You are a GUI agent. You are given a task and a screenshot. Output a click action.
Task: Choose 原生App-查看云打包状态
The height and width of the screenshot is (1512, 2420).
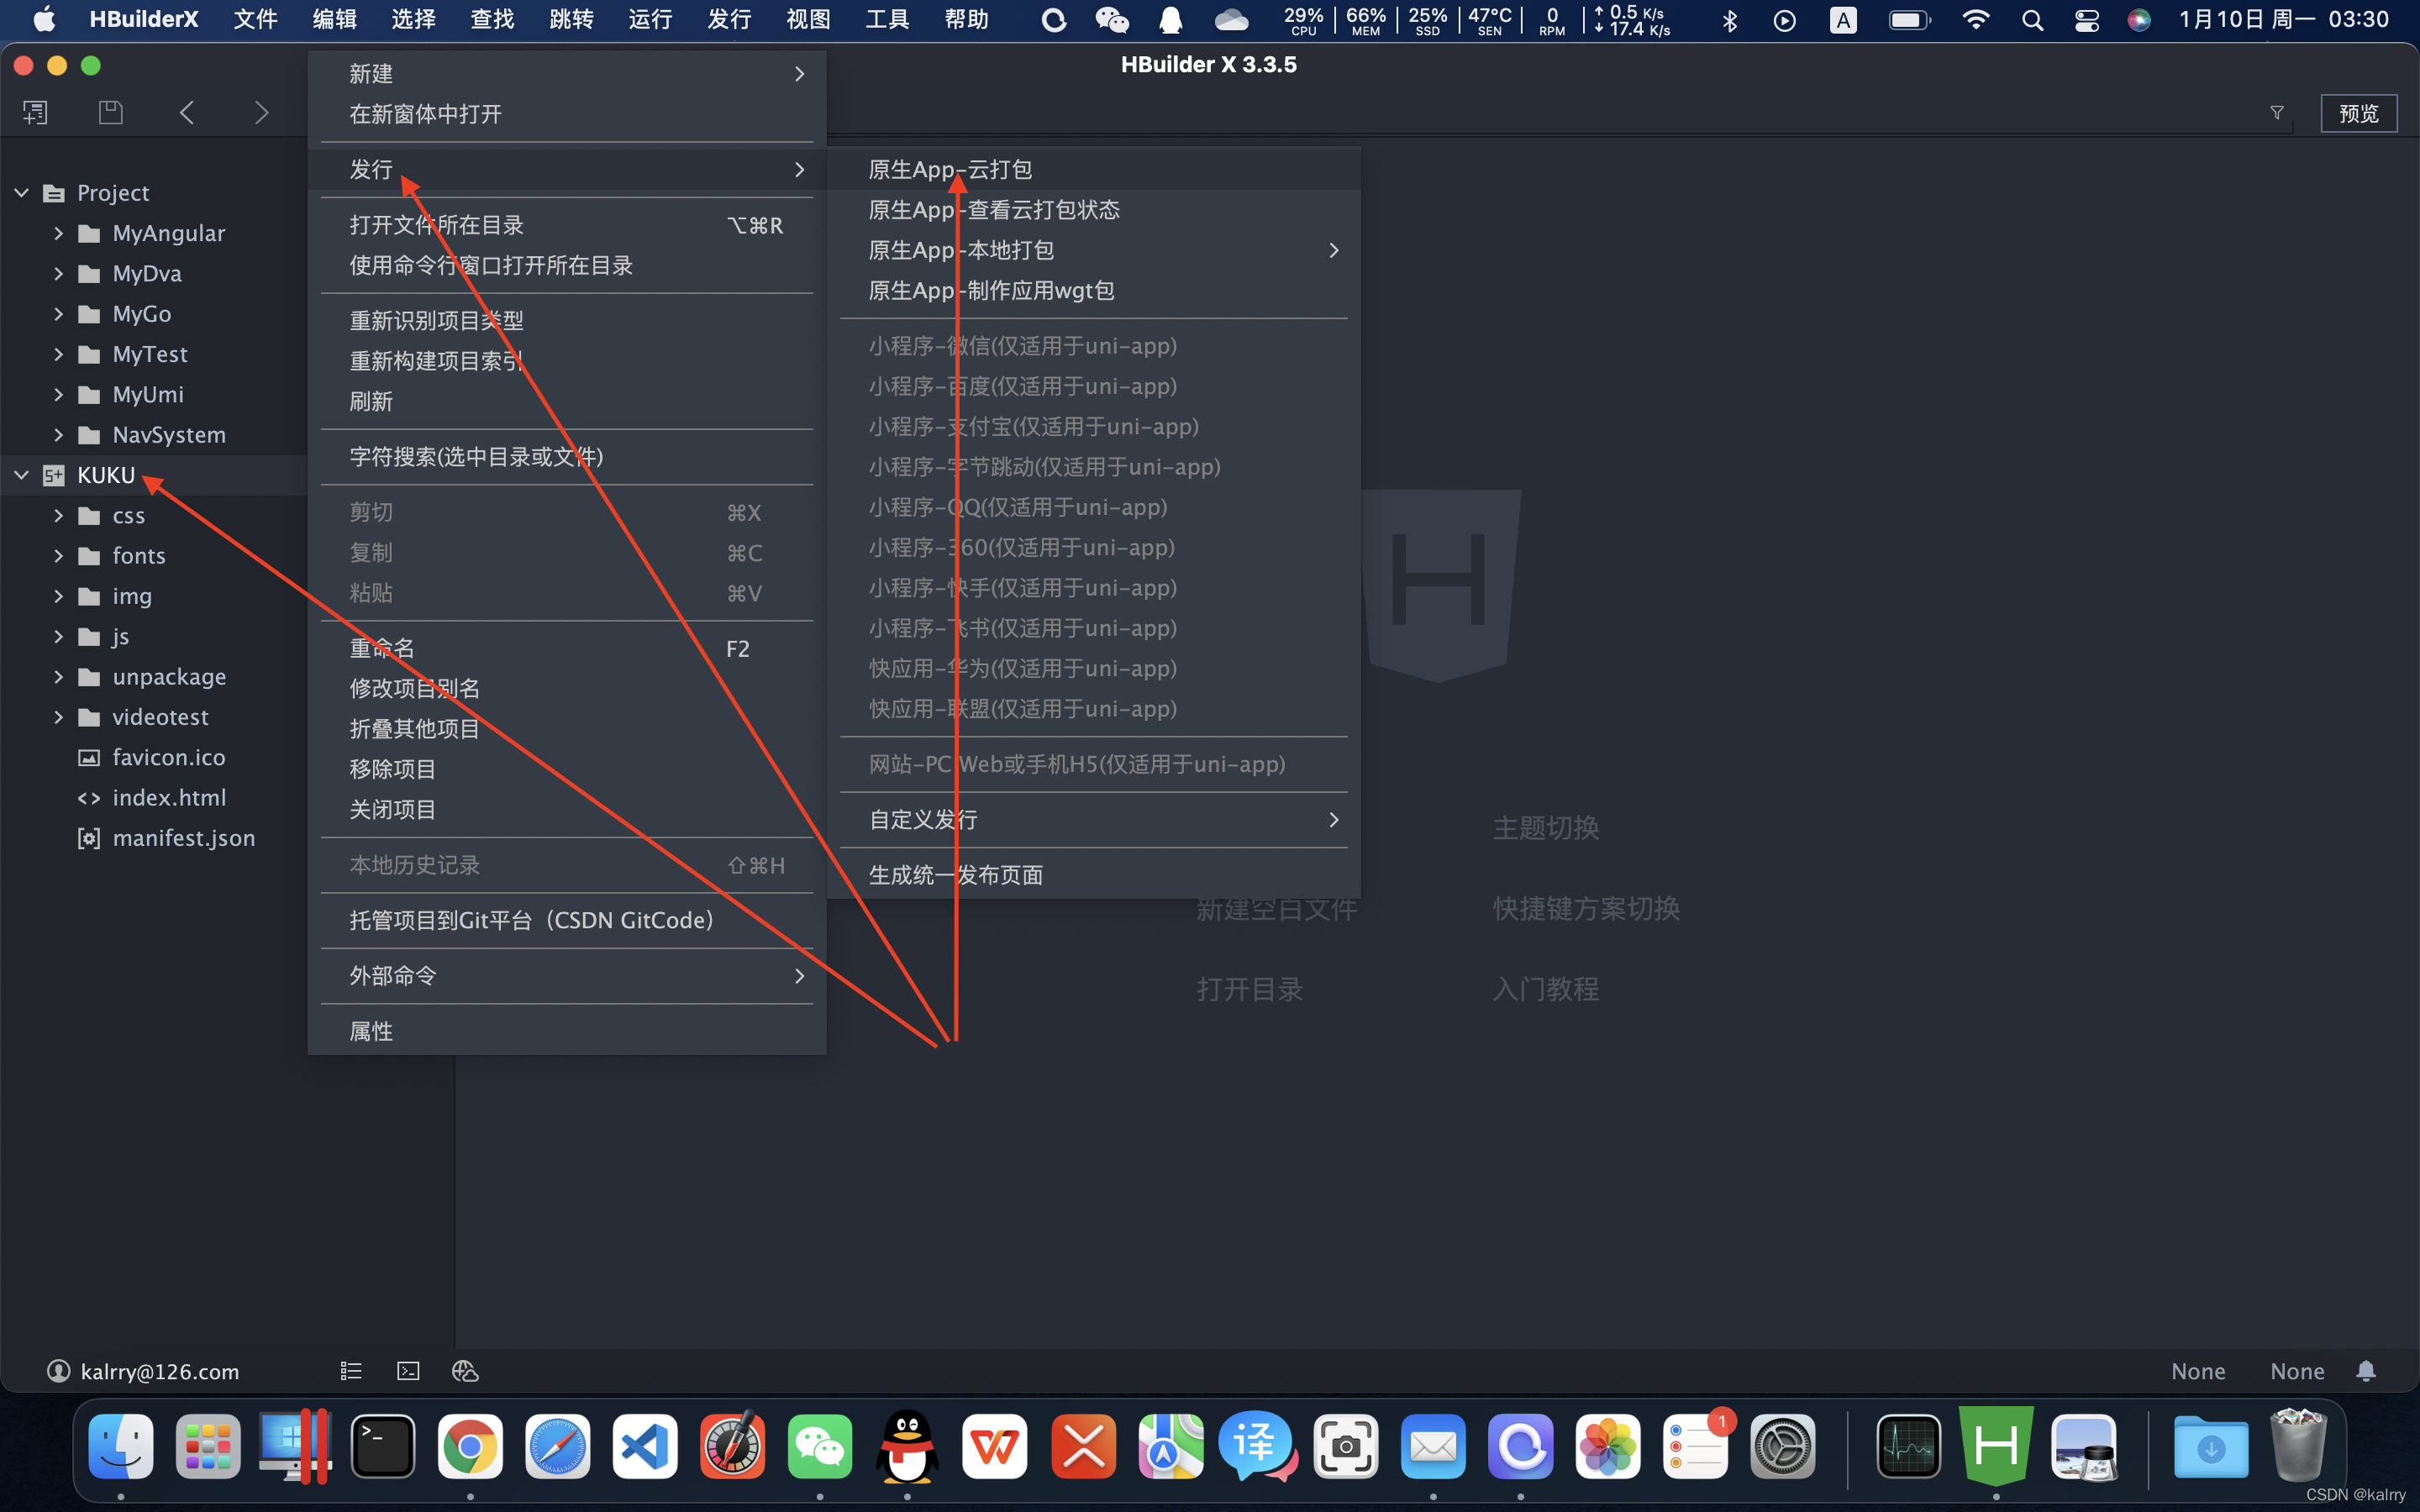click(1094, 210)
